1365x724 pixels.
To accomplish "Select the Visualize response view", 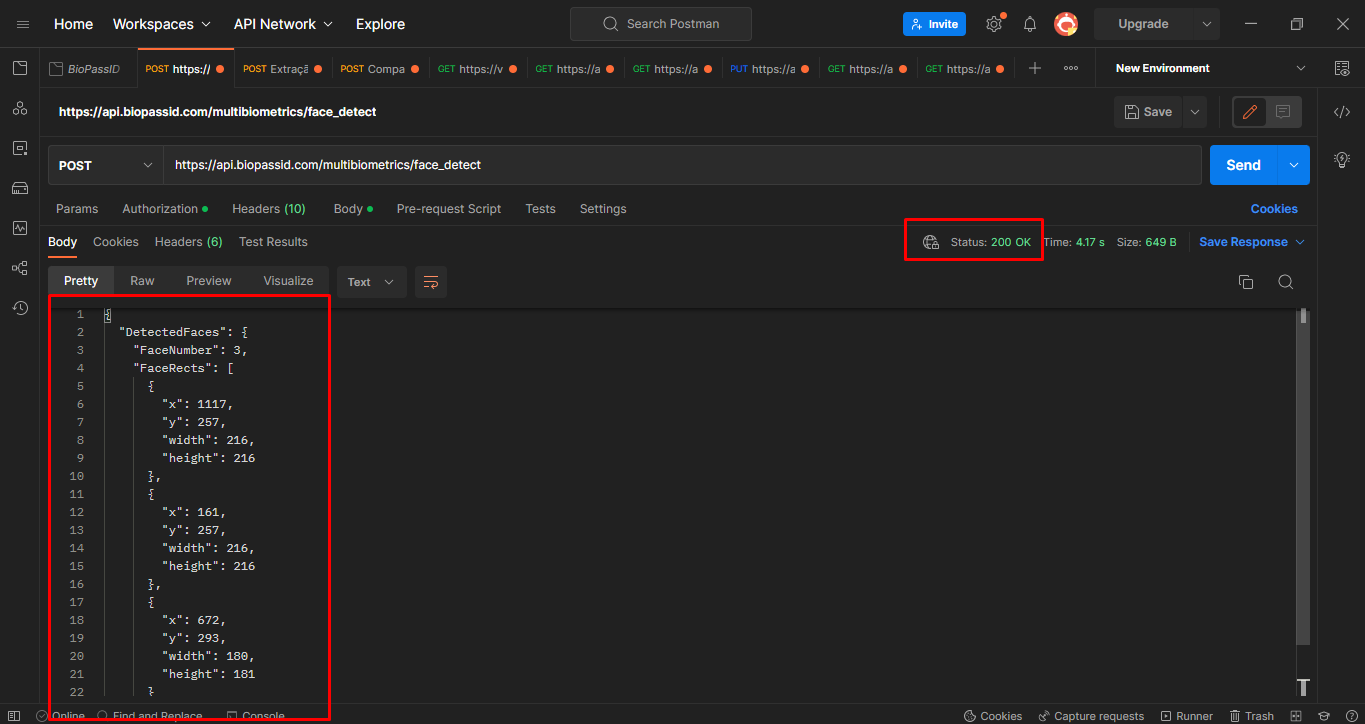I will click(288, 281).
